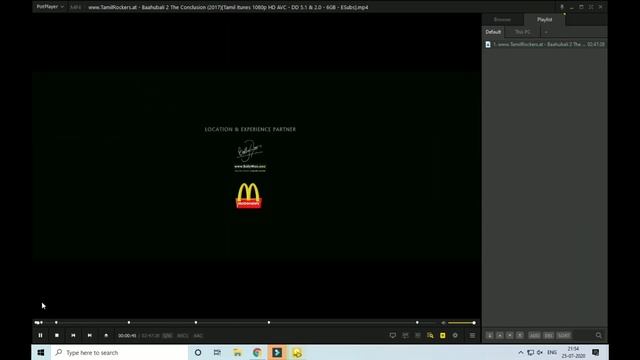The height and width of the screenshot is (360, 640).
Task: Toggle the highlighted playlist search icon
Action: coord(430,336)
